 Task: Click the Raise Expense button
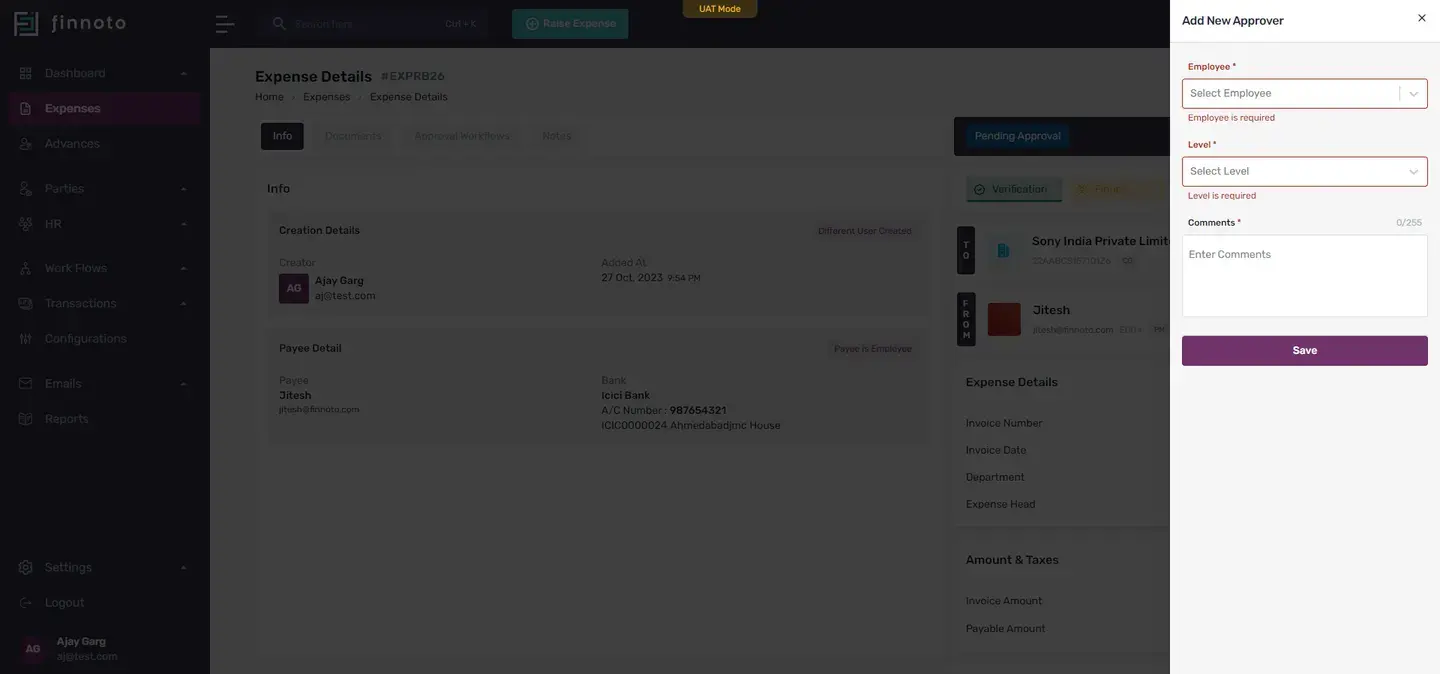tap(570, 24)
